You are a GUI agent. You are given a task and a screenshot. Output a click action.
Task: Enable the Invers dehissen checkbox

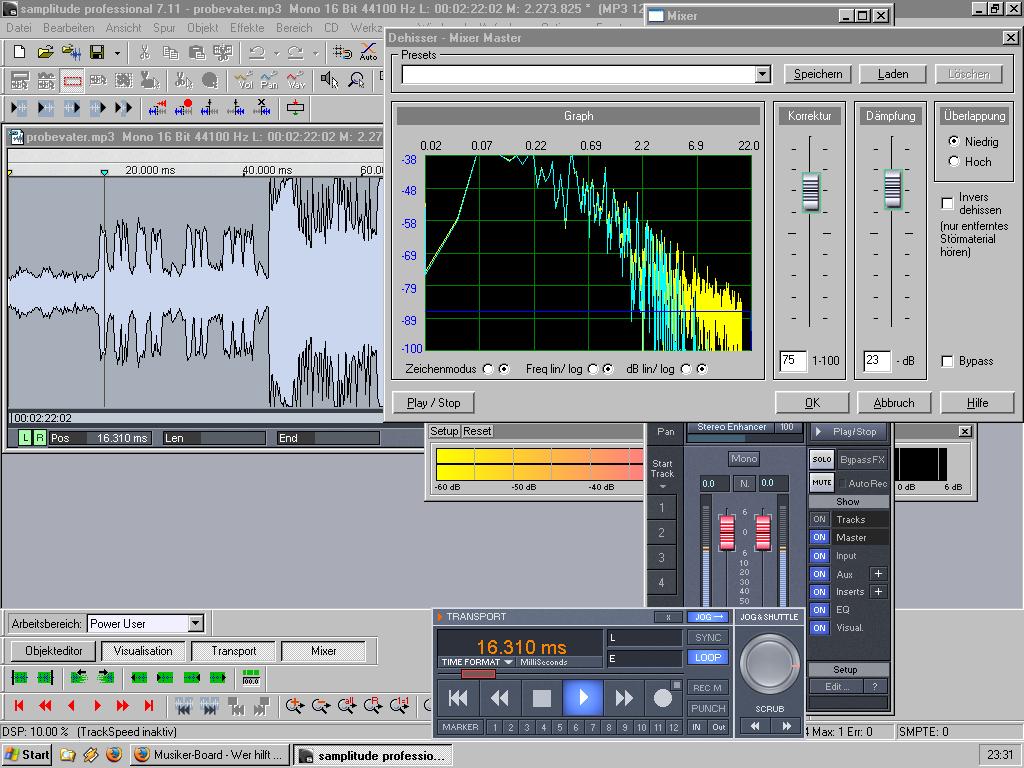pyautogui.click(x=947, y=203)
